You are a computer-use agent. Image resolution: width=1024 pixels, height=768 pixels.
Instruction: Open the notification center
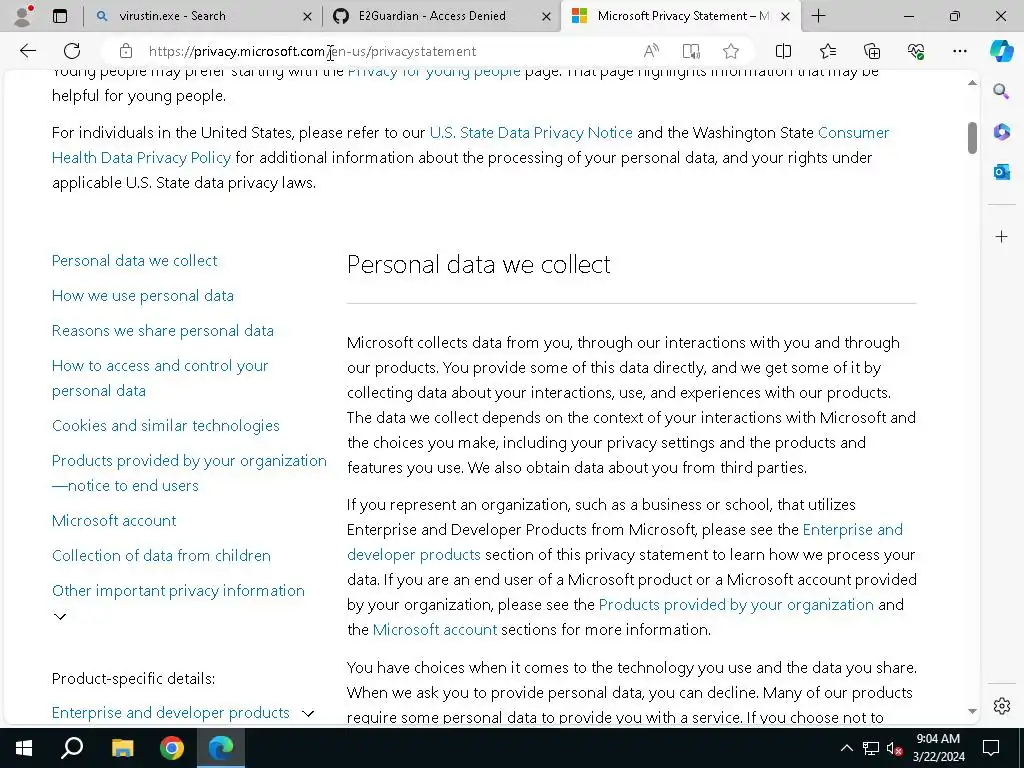[991, 748]
